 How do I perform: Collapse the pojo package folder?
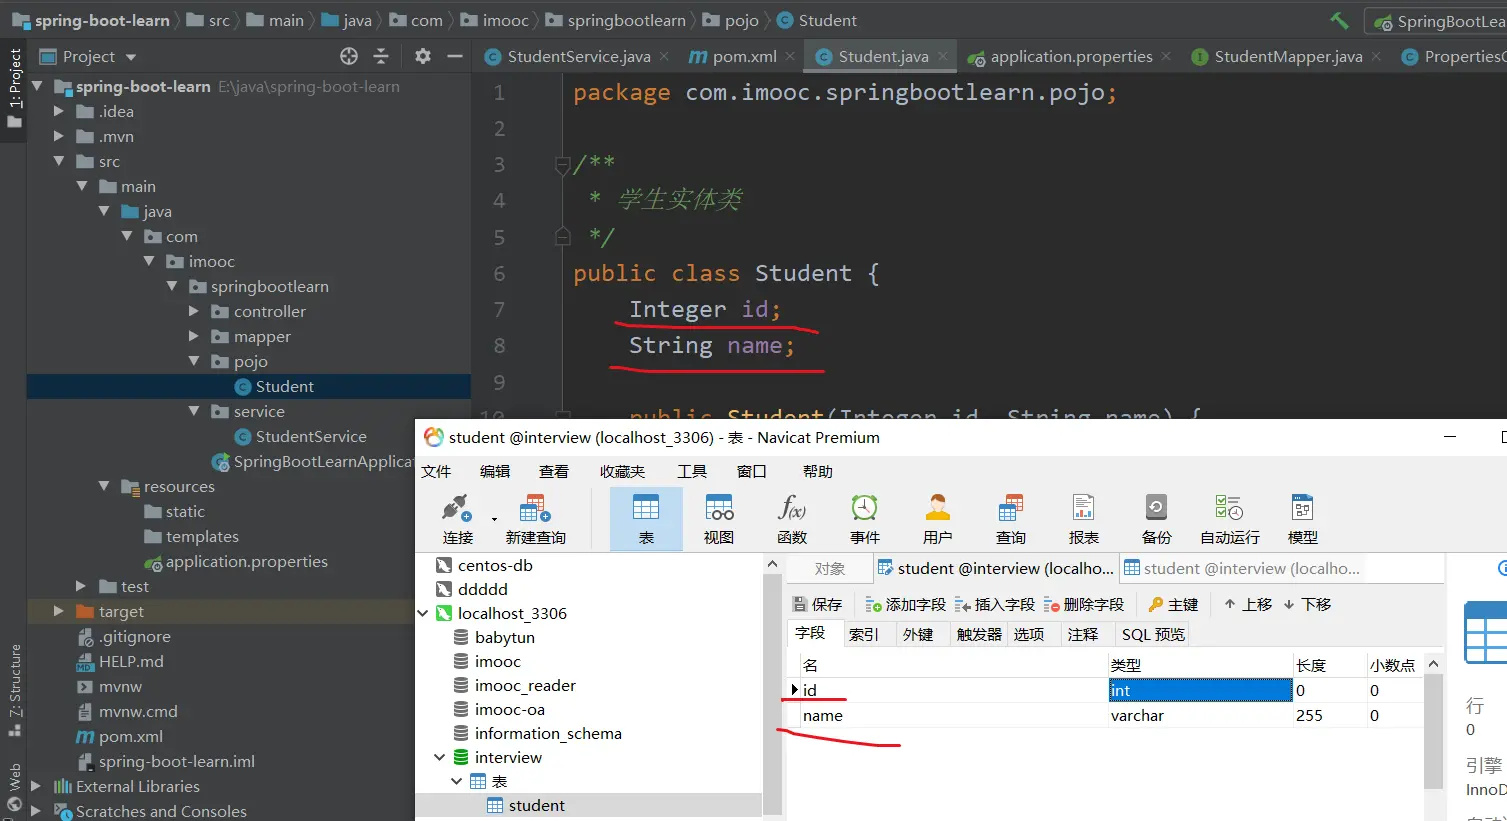[194, 361]
